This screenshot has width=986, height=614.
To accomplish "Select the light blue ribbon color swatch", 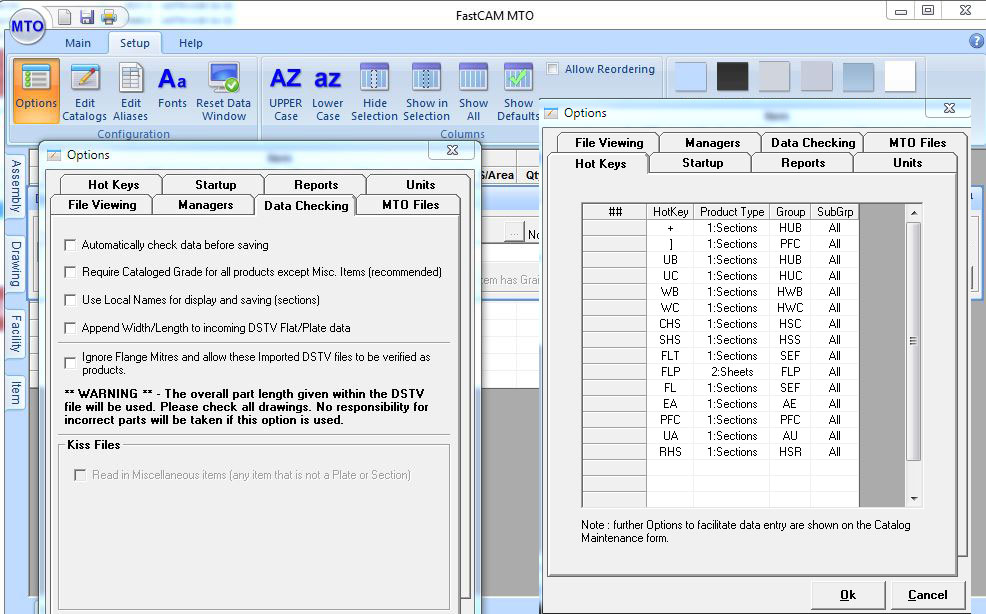I will tap(690, 77).
